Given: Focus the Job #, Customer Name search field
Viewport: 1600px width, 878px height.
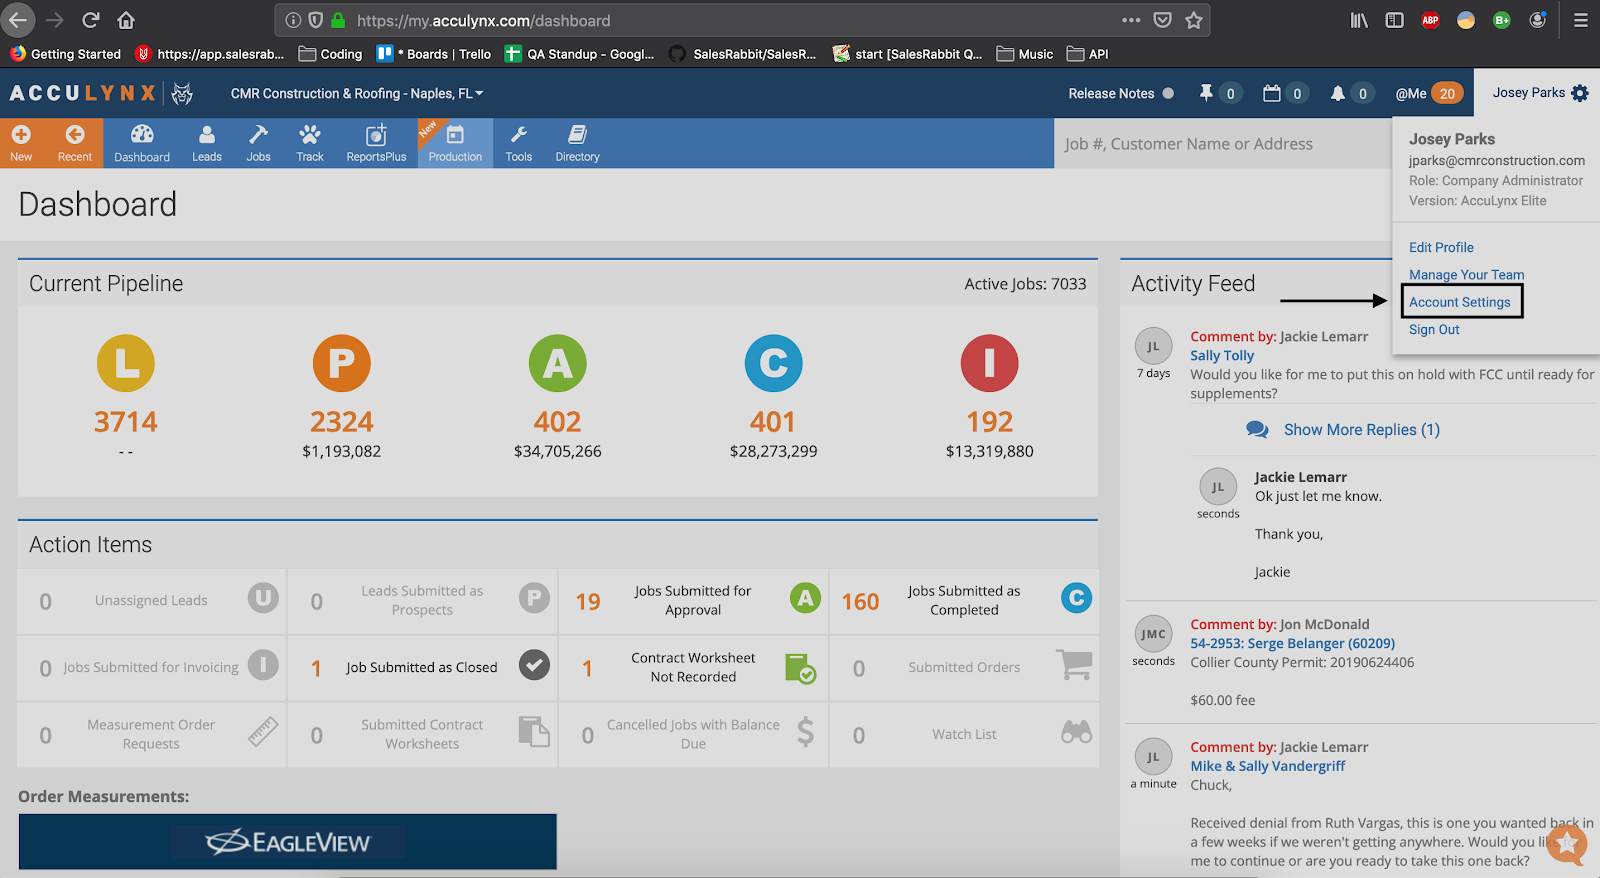Looking at the screenshot, I should [1222, 143].
